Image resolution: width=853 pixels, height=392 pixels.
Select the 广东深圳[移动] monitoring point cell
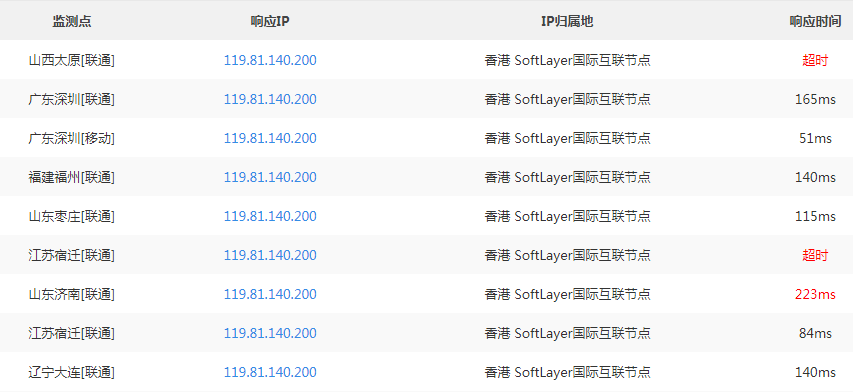(72, 139)
